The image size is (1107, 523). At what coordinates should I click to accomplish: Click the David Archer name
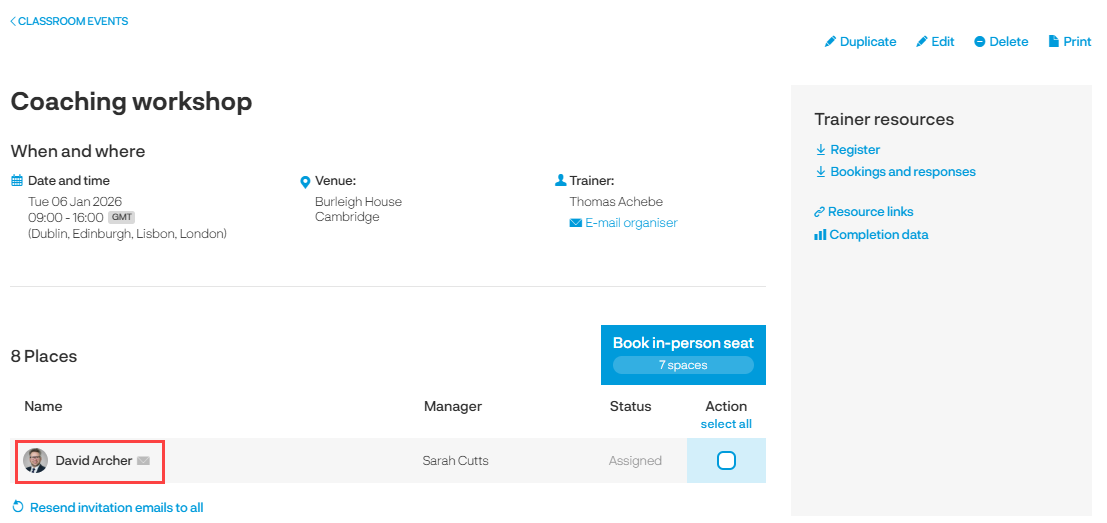(94, 461)
